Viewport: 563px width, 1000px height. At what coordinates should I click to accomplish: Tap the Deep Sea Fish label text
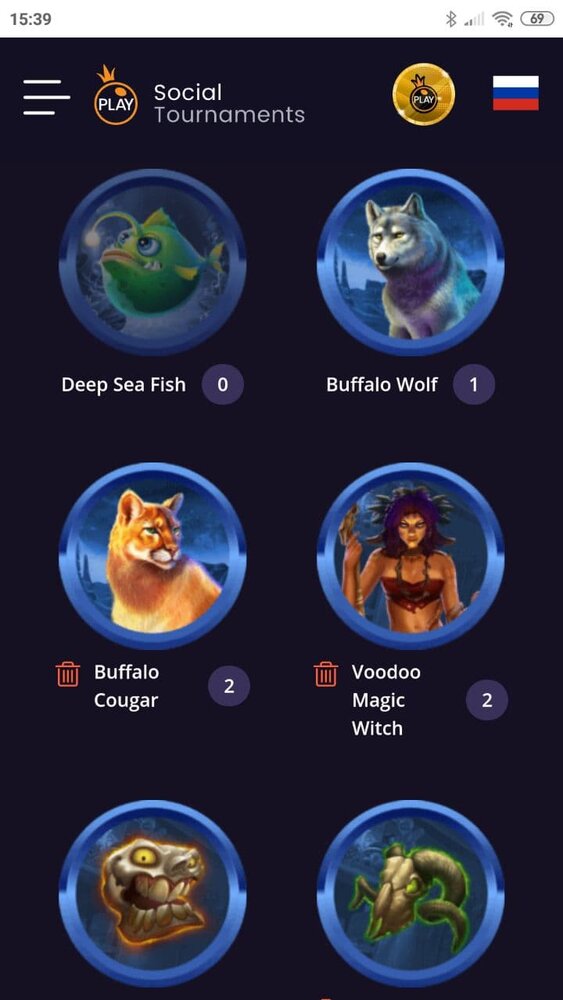point(124,385)
